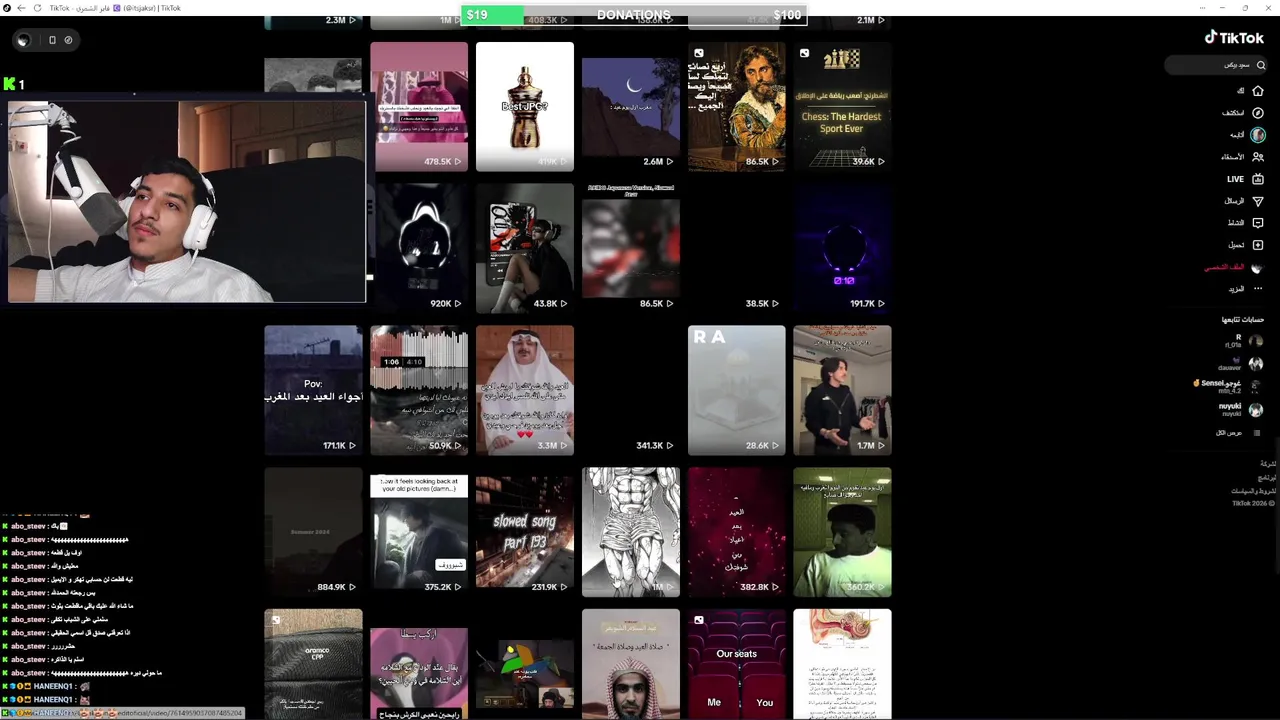Click the play icon beside 341.3K views
The width and height of the screenshot is (1280, 720).
coord(670,445)
